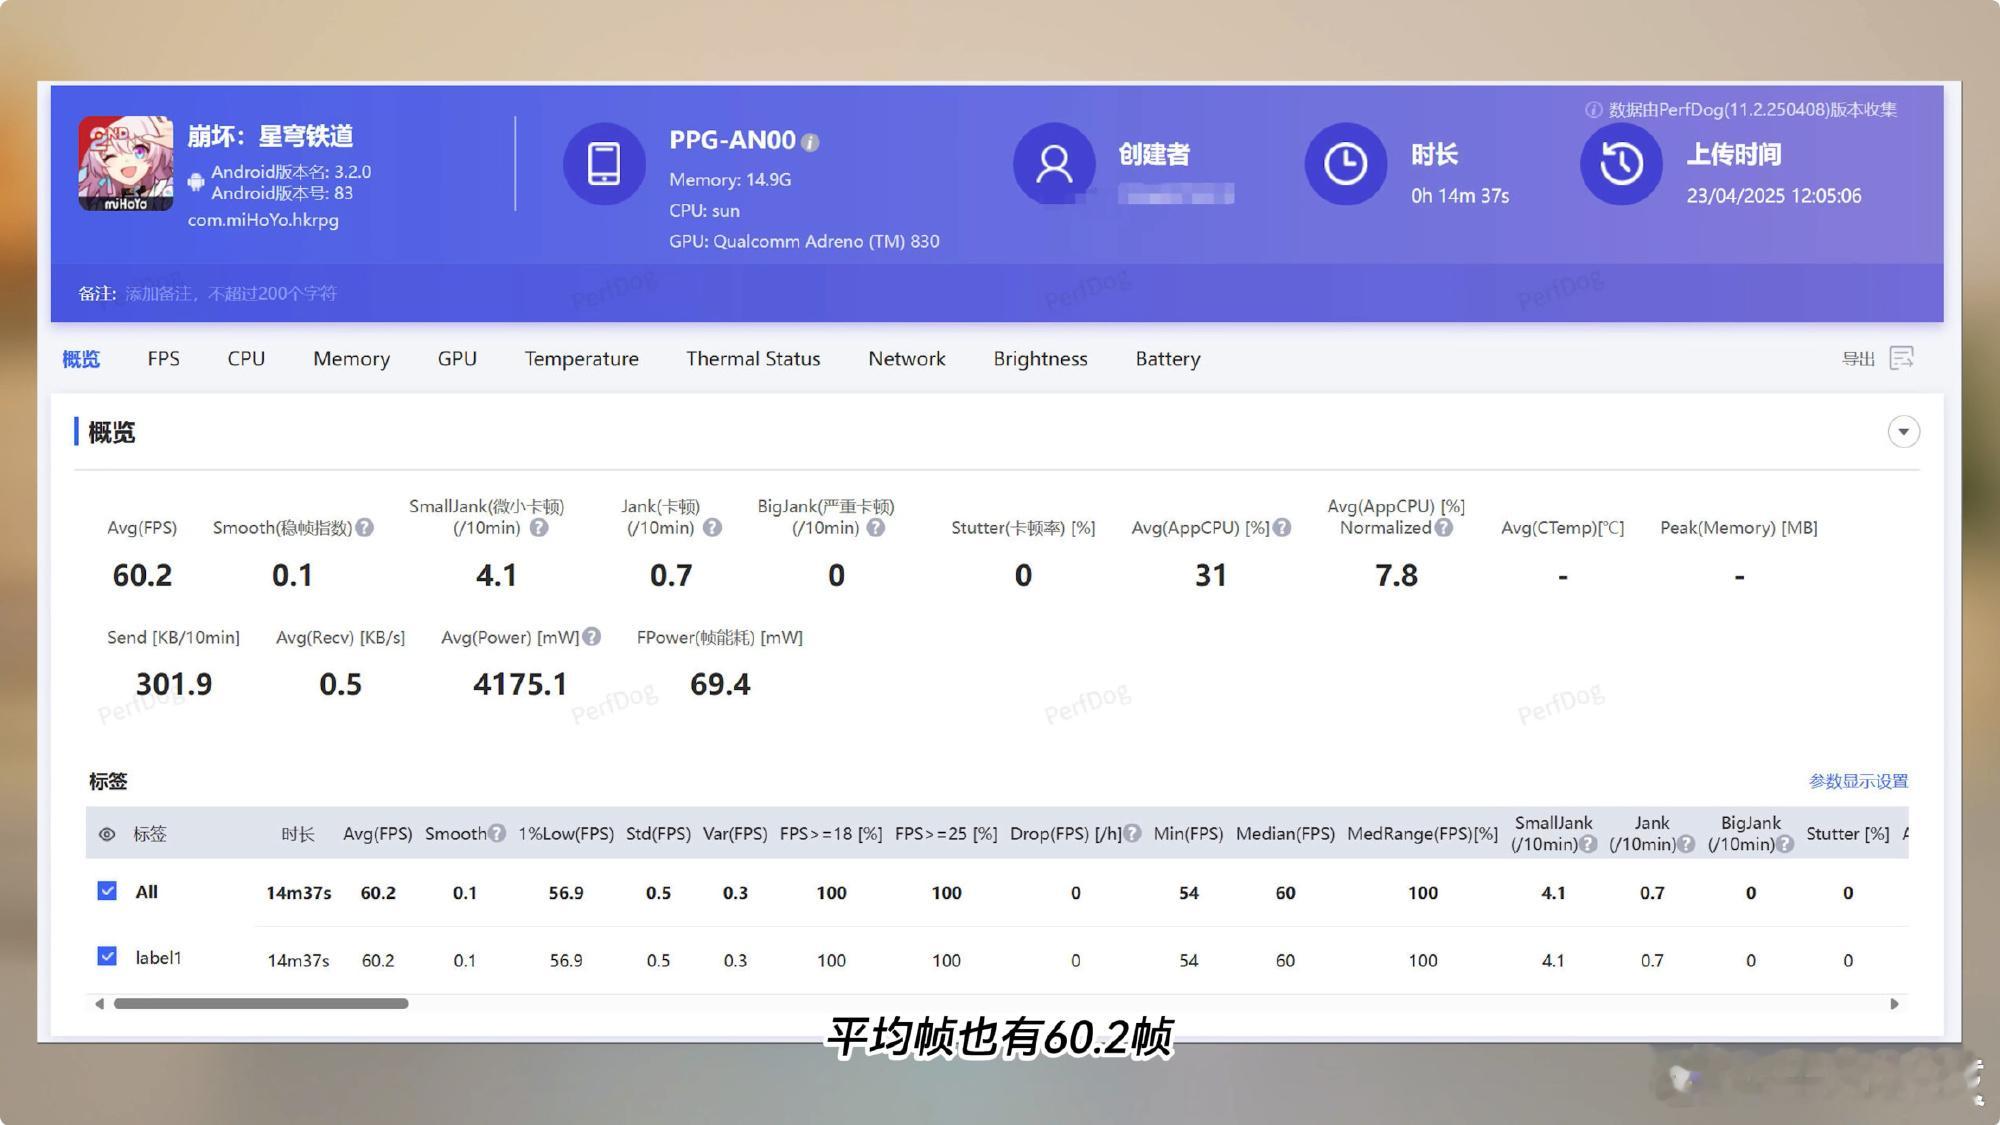The image size is (2000, 1125).
Task: Click the FPower value 69.4
Action: (720, 685)
